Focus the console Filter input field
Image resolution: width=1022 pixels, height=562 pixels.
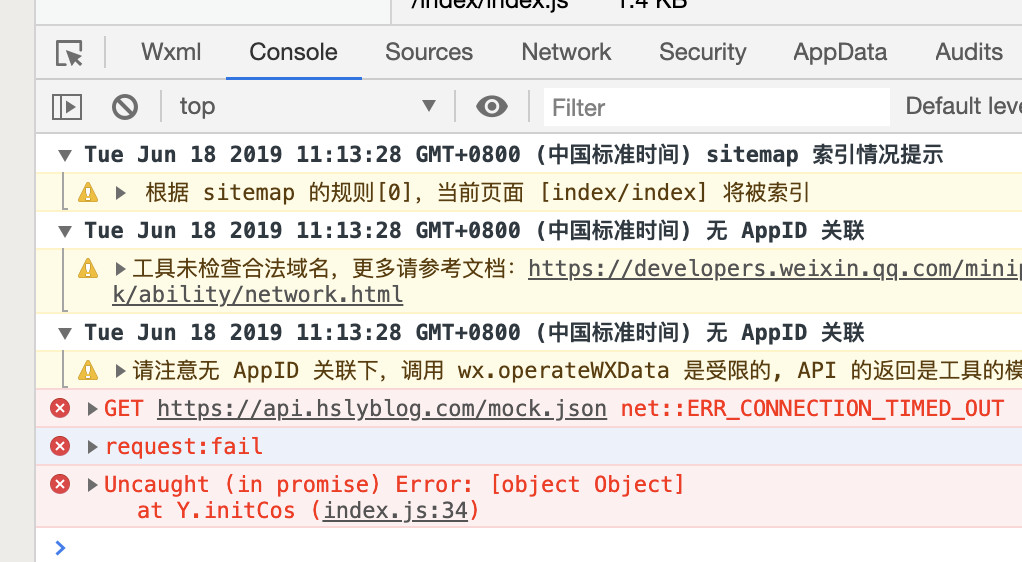coord(717,107)
